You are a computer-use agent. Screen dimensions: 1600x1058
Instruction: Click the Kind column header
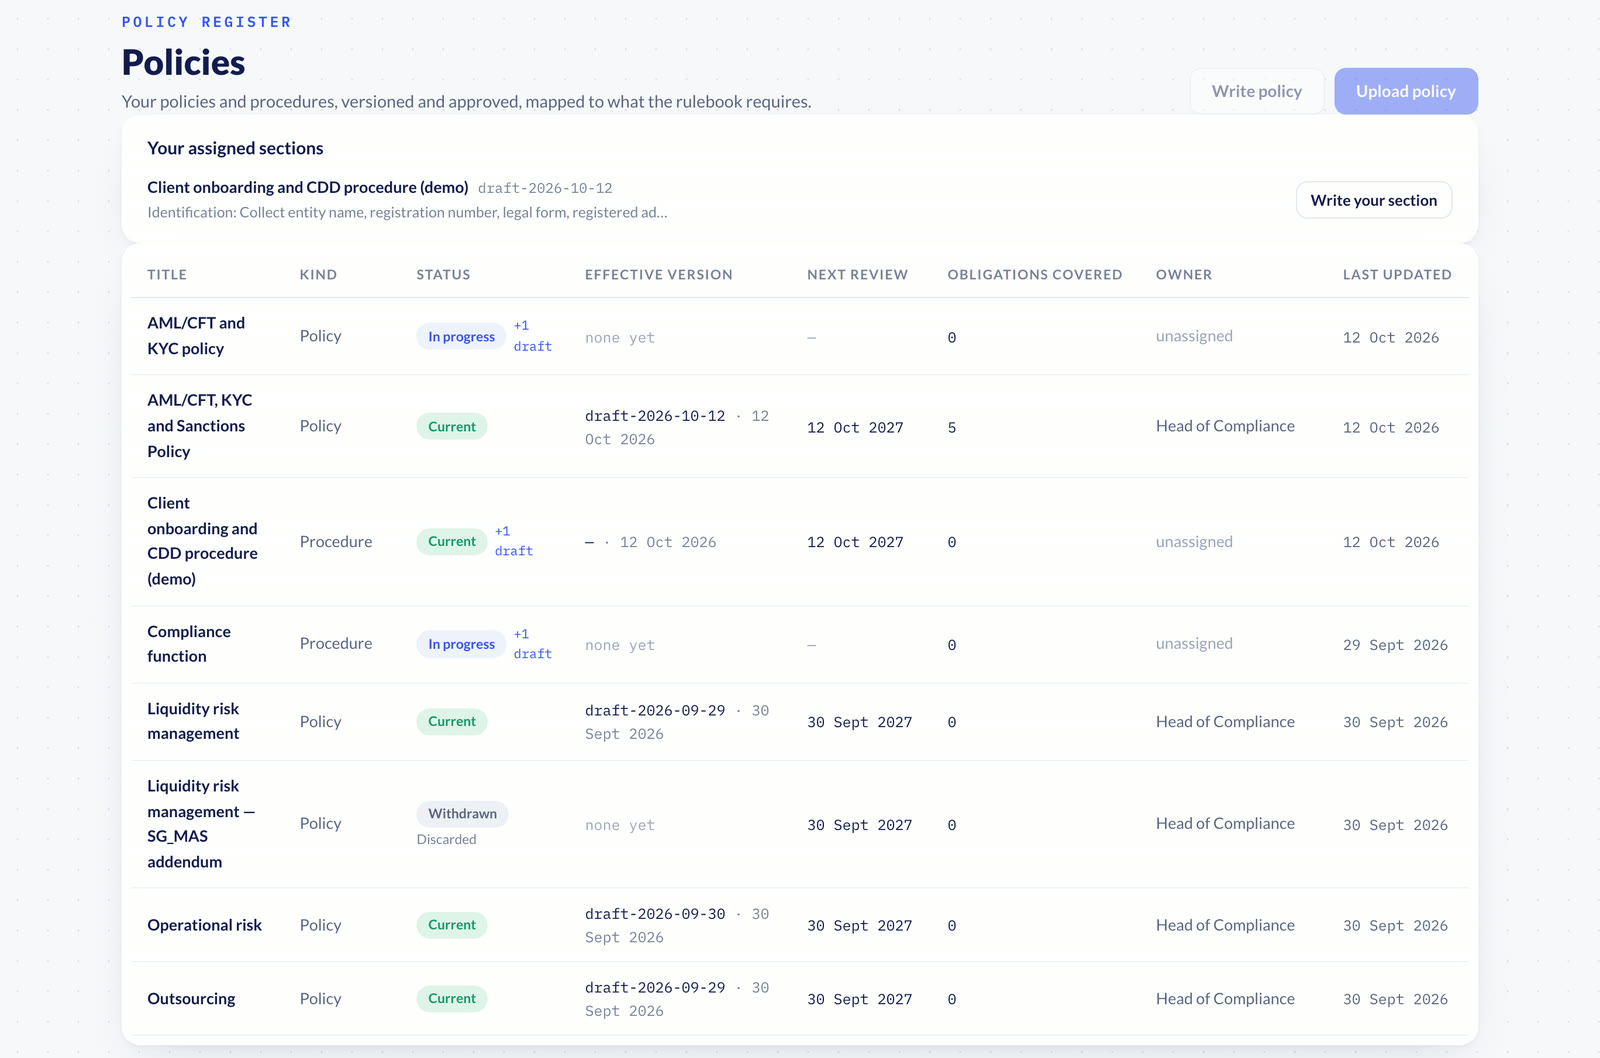(x=318, y=274)
